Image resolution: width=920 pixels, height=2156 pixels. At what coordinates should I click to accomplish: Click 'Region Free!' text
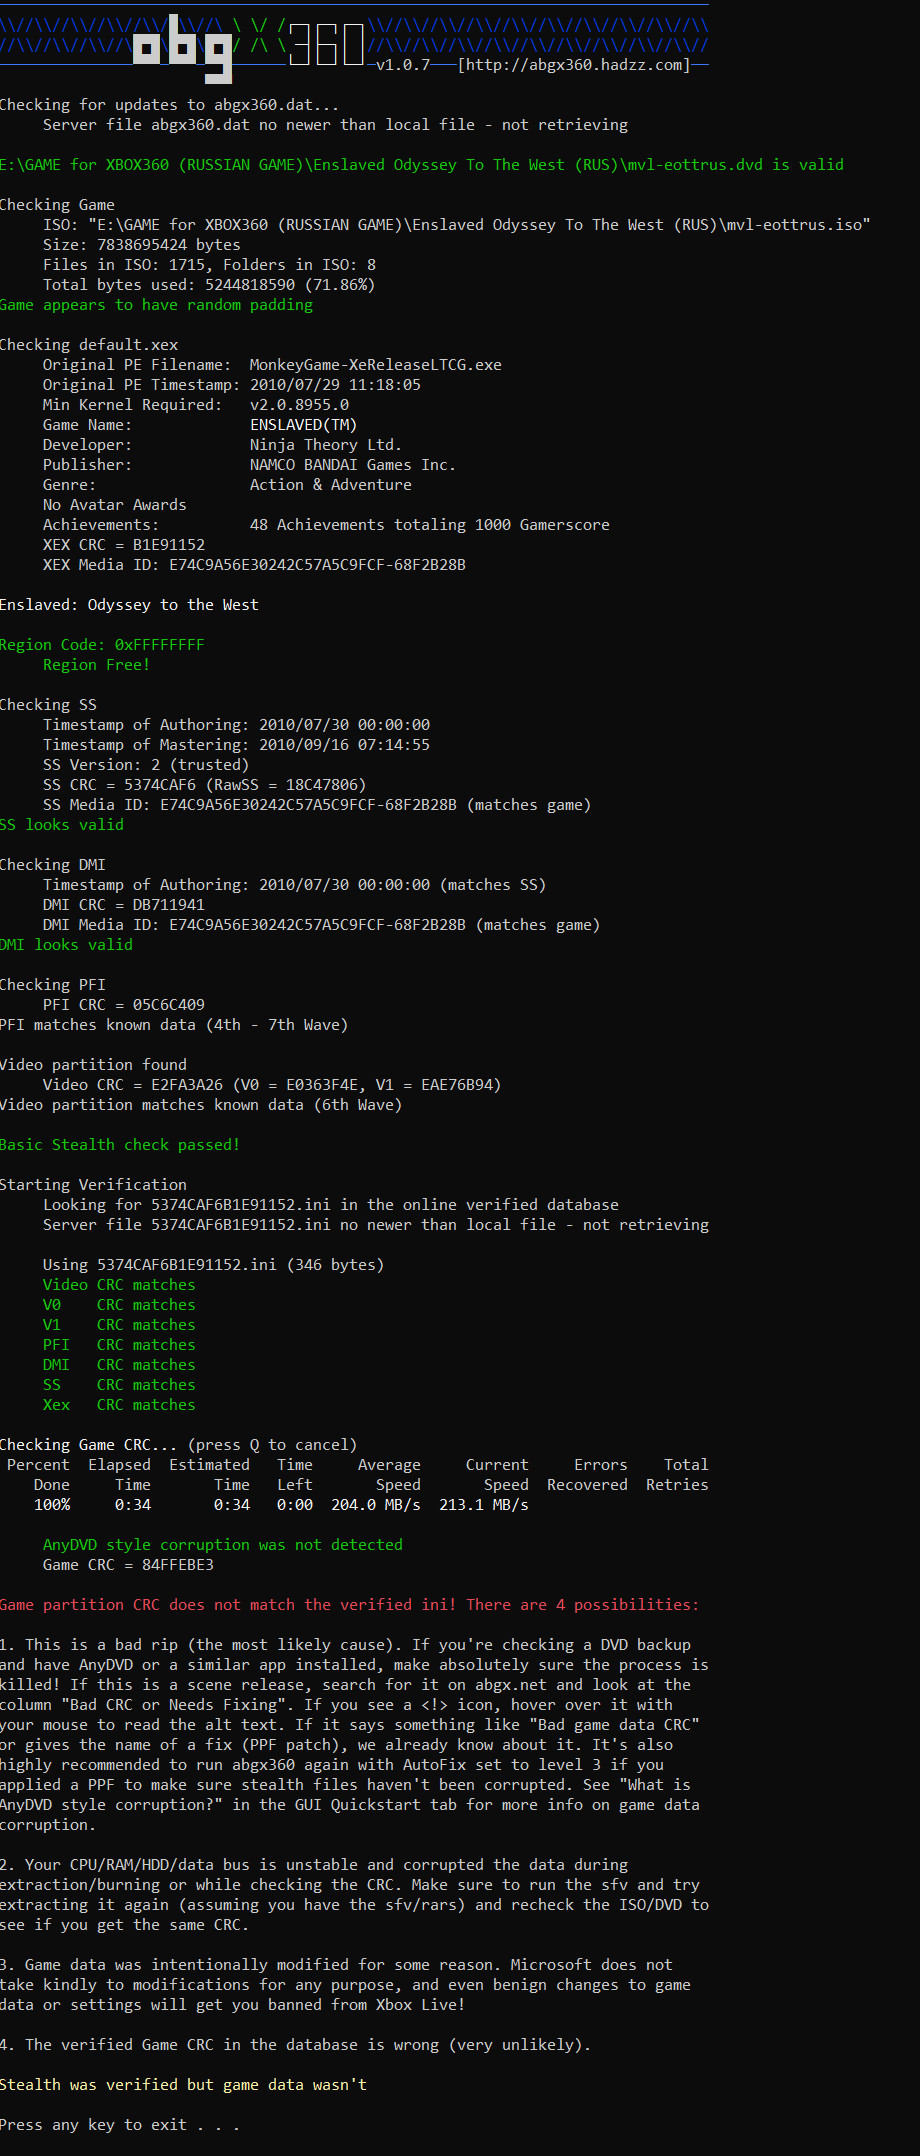96,665
